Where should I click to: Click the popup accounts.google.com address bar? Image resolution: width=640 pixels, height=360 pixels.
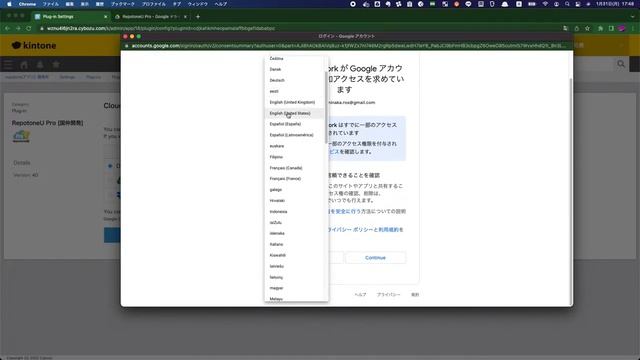click(347, 46)
